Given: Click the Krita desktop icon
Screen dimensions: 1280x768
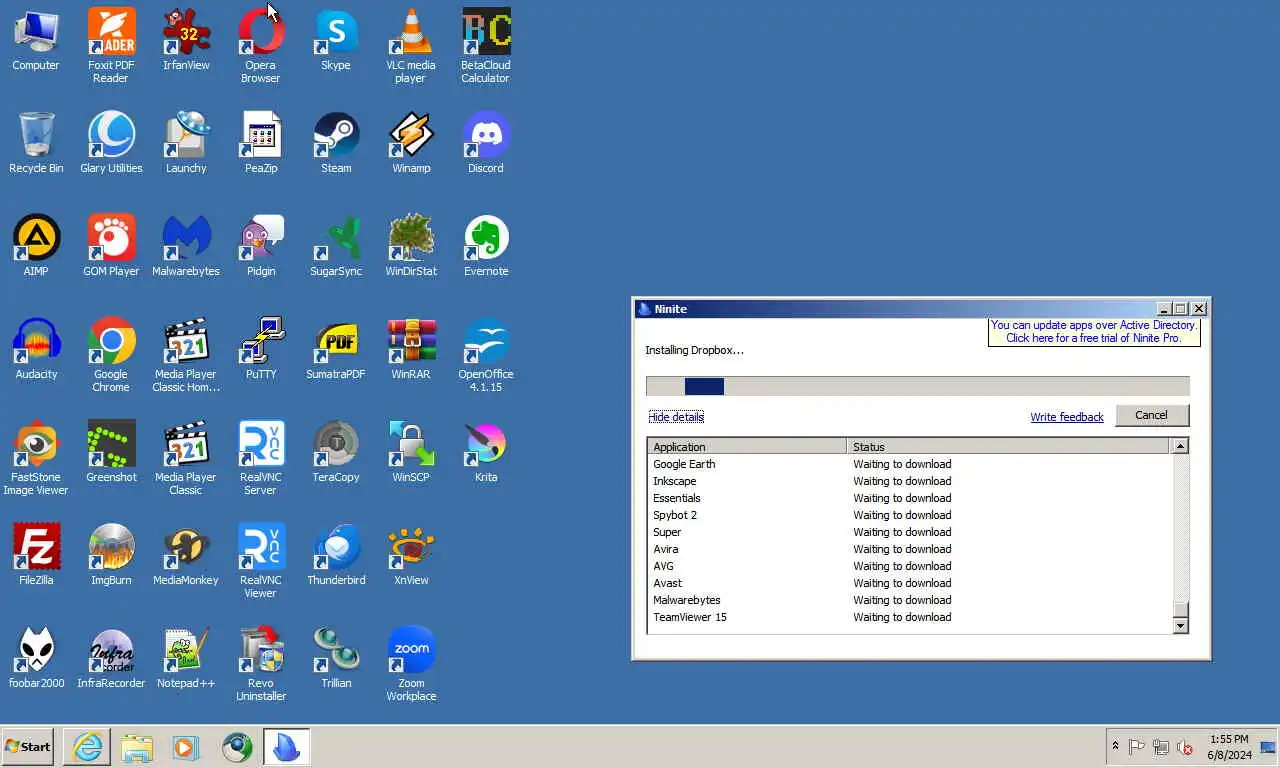Looking at the screenshot, I should pyautogui.click(x=486, y=452).
